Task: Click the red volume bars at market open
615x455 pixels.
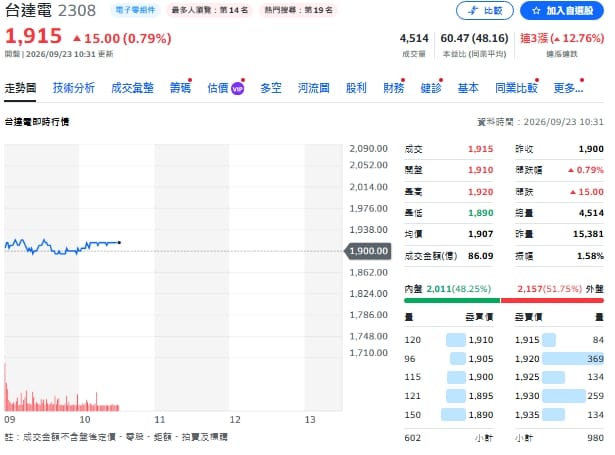Action: [x=5, y=388]
